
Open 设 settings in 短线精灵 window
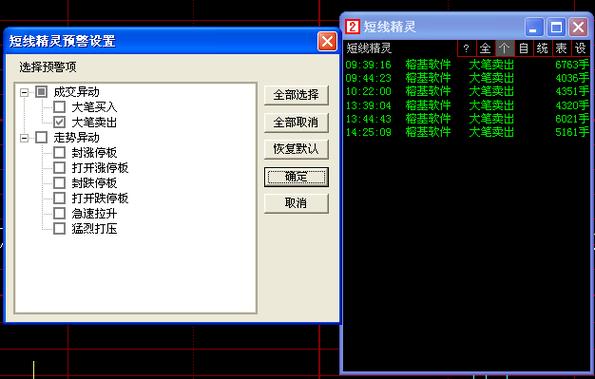(580, 48)
